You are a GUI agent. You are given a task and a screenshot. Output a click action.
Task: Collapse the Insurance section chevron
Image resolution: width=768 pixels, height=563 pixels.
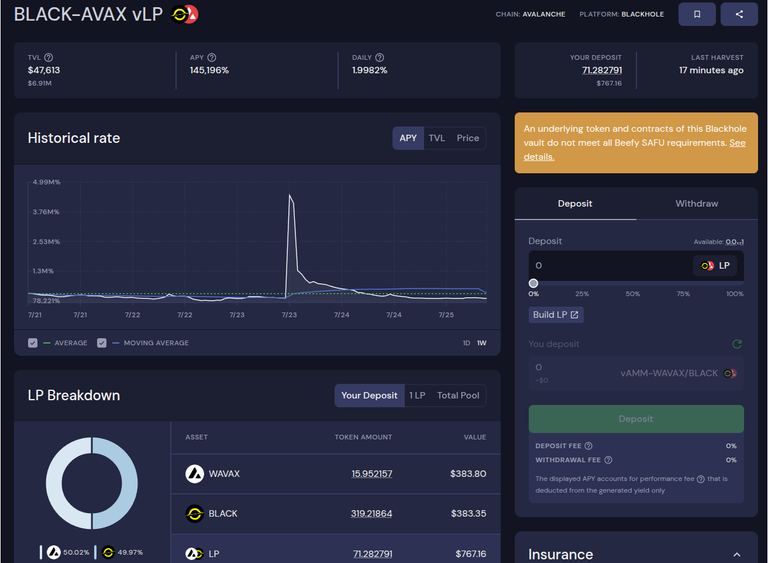(x=737, y=555)
